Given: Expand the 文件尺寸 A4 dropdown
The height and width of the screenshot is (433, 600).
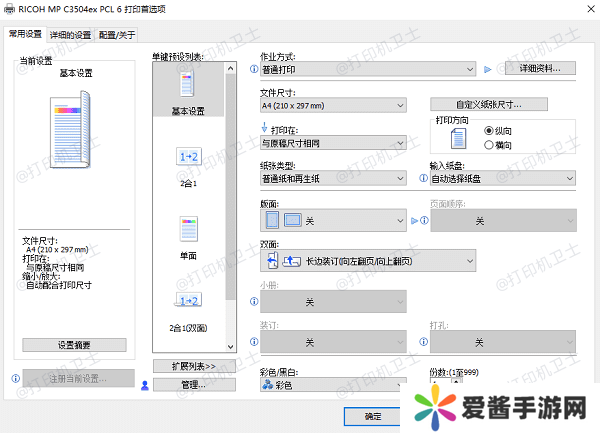Looking at the screenshot, I should click(332, 105).
